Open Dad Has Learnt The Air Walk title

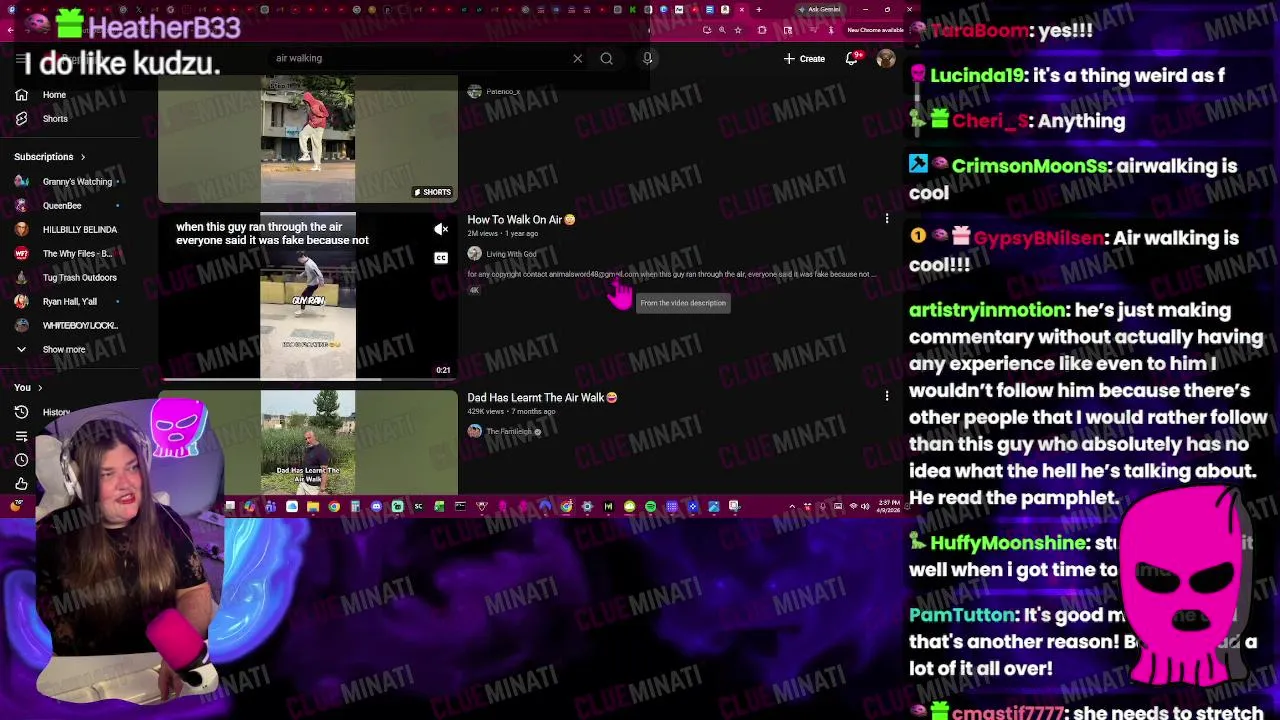[542, 398]
